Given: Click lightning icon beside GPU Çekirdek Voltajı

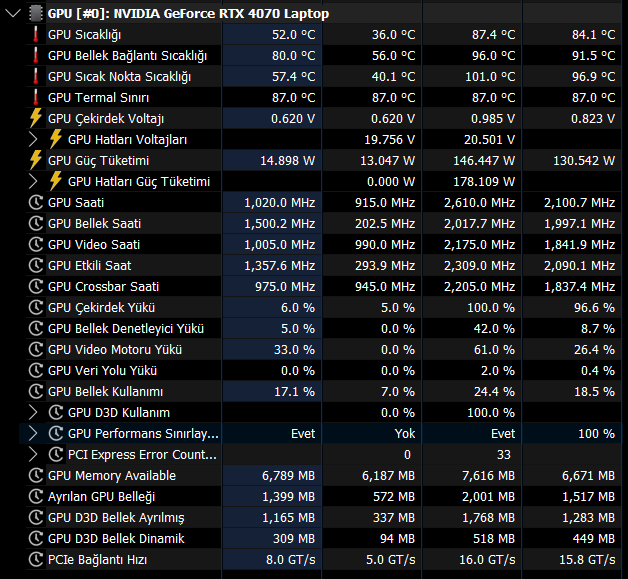Looking at the screenshot, I should click(x=36, y=119).
